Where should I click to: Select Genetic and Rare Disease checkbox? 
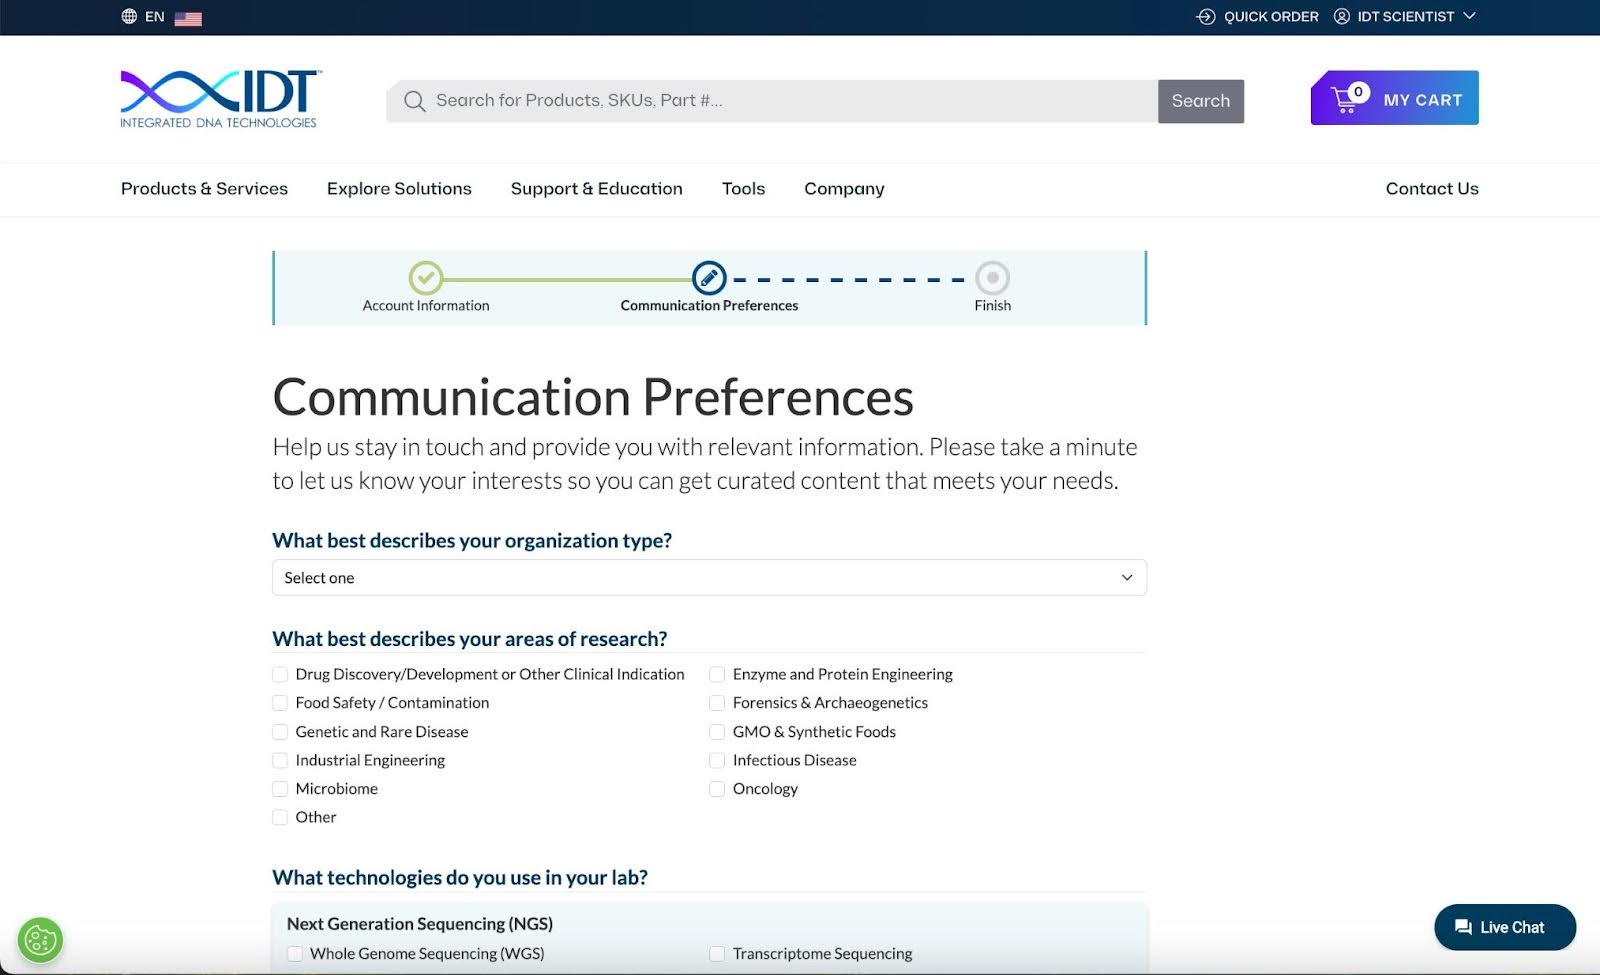click(x=280, y=732)
